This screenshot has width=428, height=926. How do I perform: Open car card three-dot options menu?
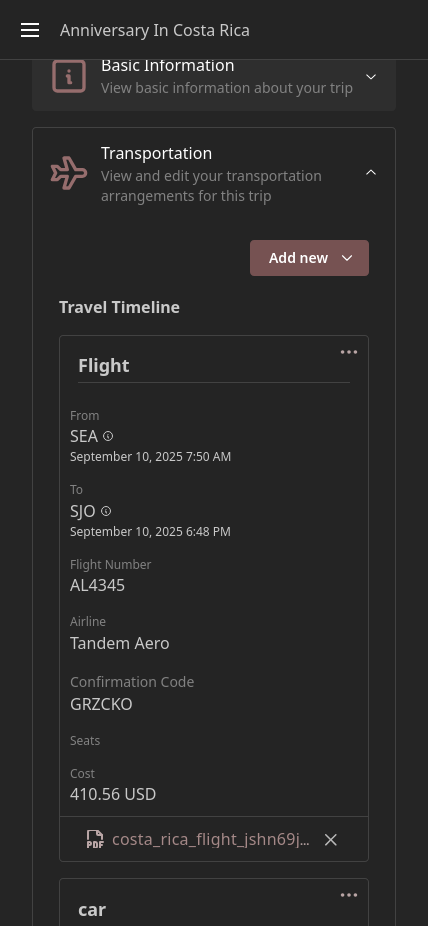(349, 895)
